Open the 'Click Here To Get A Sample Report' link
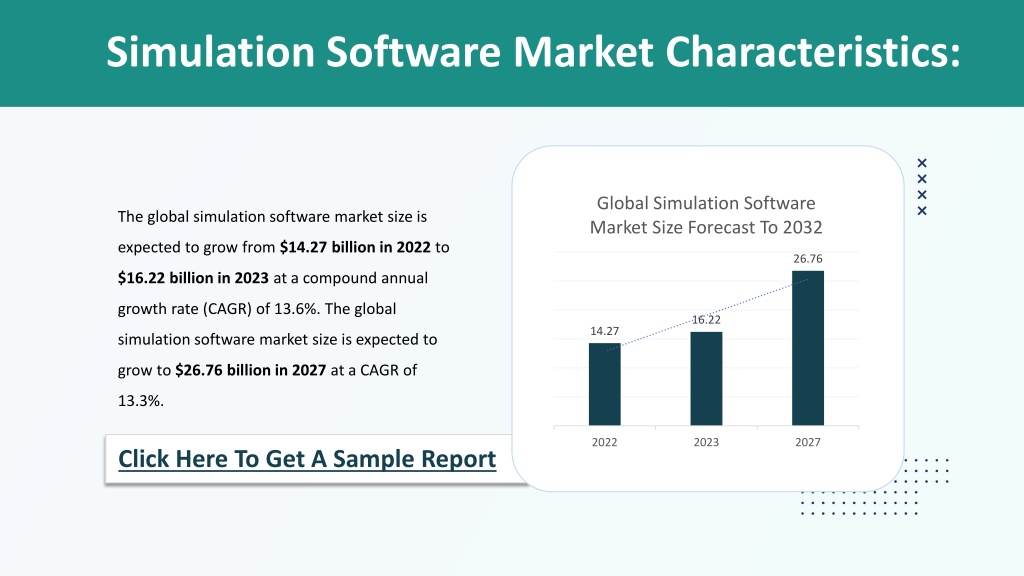Screen dimensions: 1024x576 307,458
